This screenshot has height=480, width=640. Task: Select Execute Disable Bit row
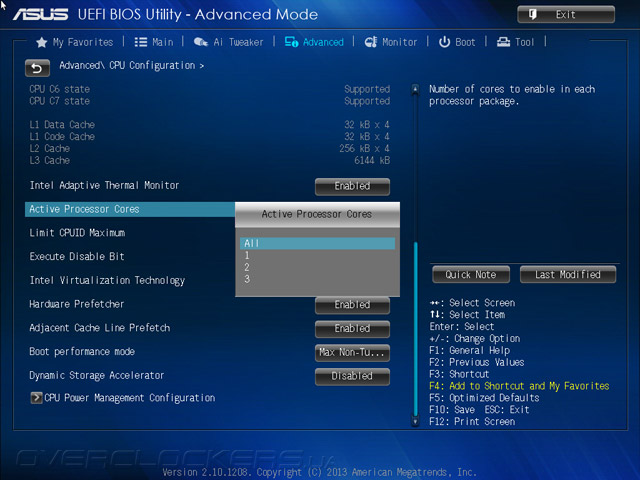(77, 256)
